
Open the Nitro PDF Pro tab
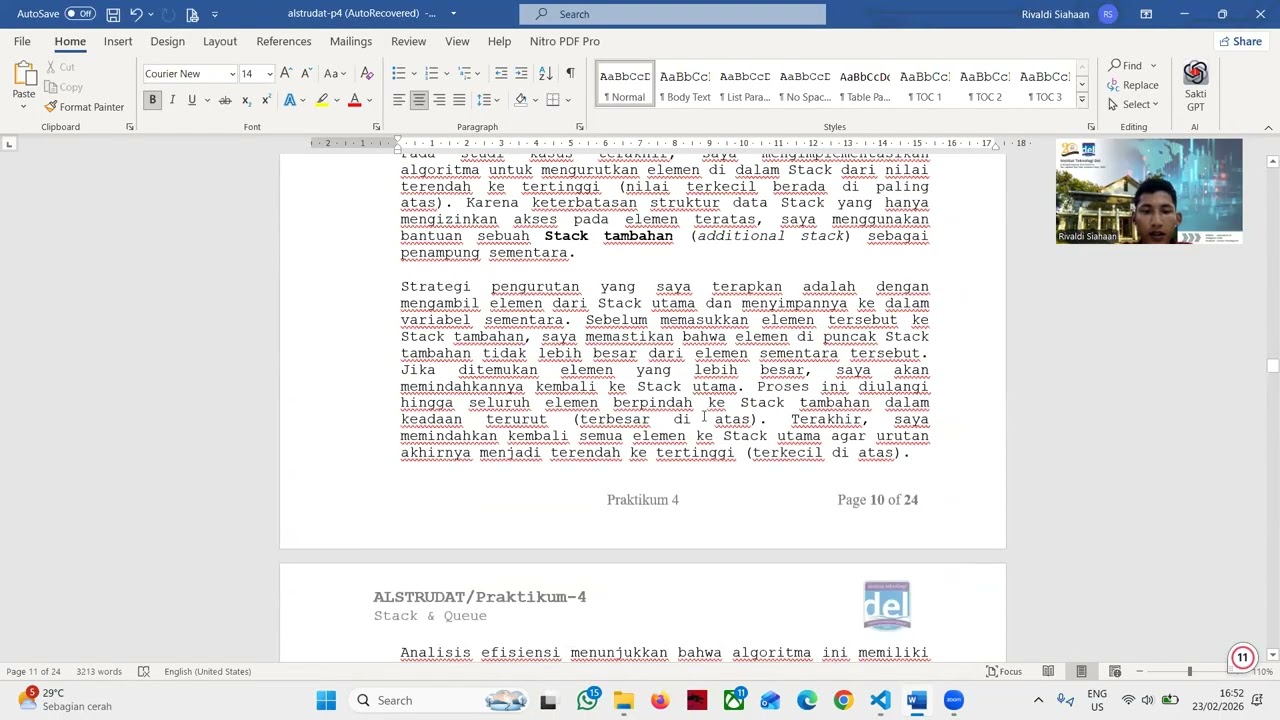(x=565, y=41)
